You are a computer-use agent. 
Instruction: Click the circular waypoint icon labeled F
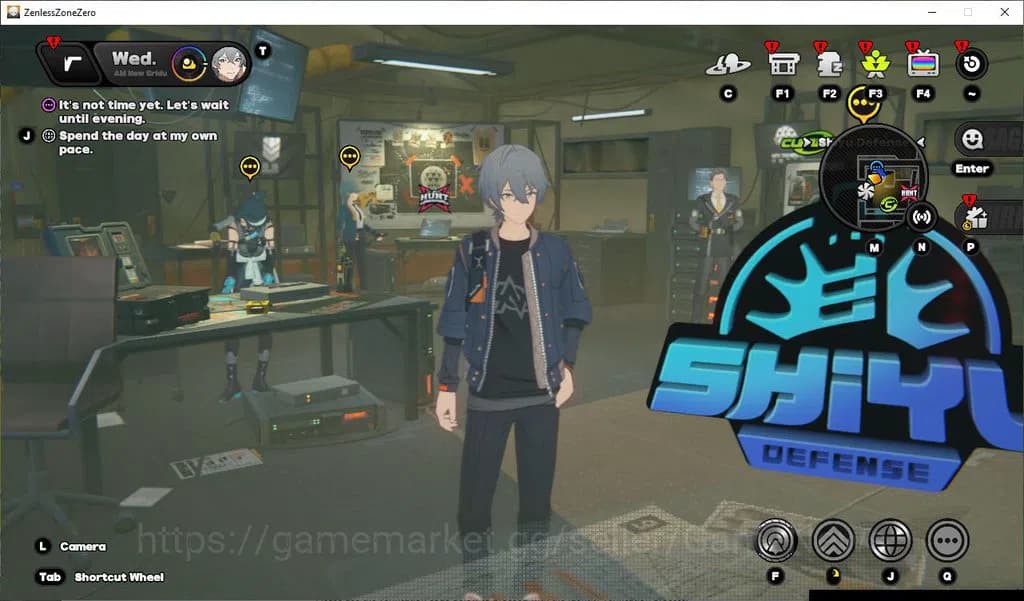pyautogui.click(x=775, y=541)
